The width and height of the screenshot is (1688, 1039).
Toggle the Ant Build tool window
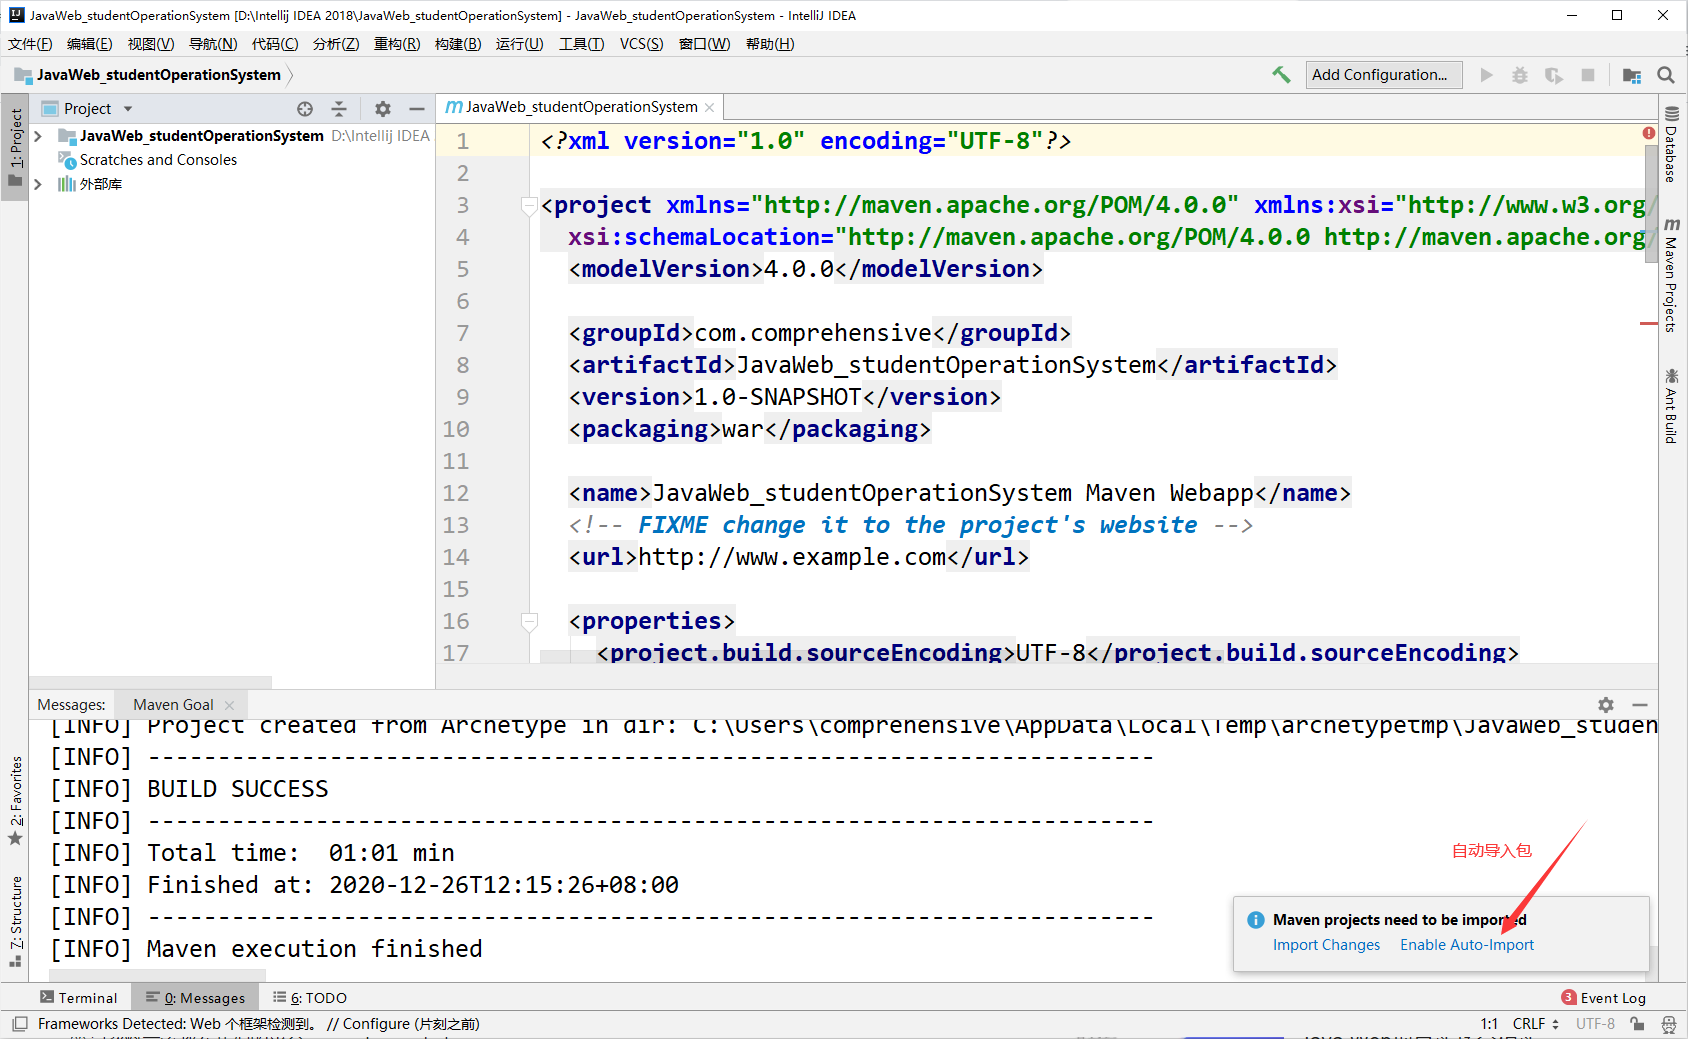[1671, 406]
